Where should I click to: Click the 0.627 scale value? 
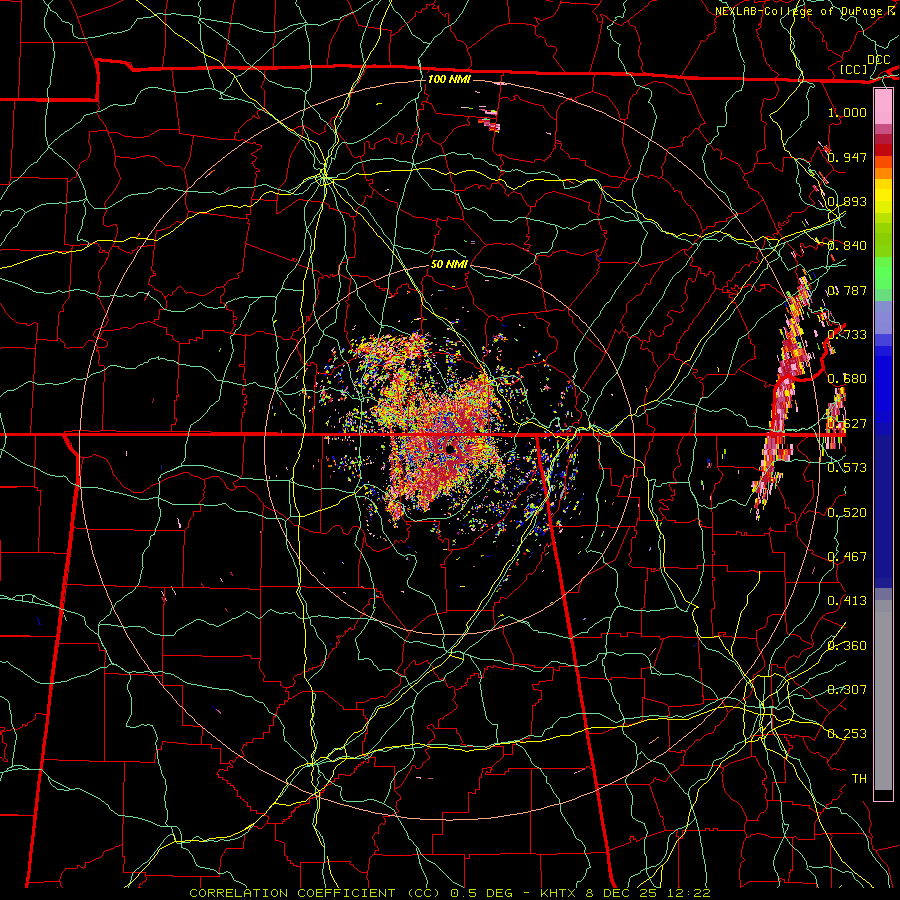pyautogui.click(x=847, y=424)
